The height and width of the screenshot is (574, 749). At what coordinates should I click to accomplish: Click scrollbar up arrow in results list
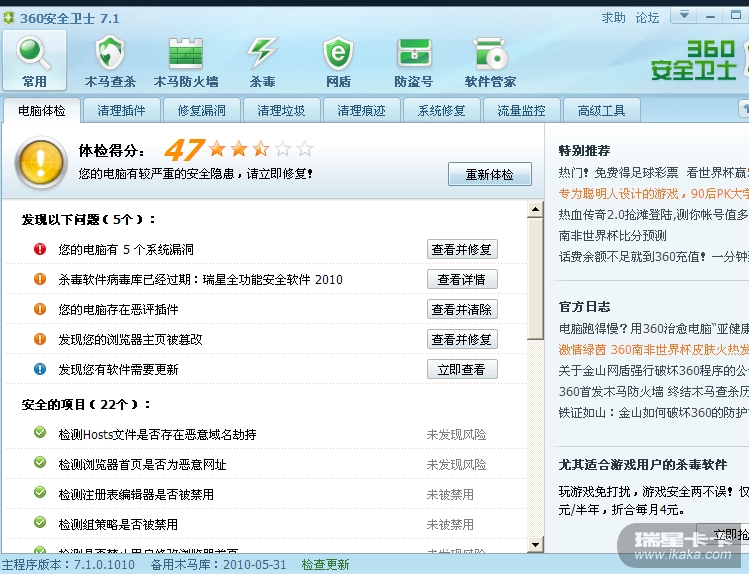pos(535,210)
